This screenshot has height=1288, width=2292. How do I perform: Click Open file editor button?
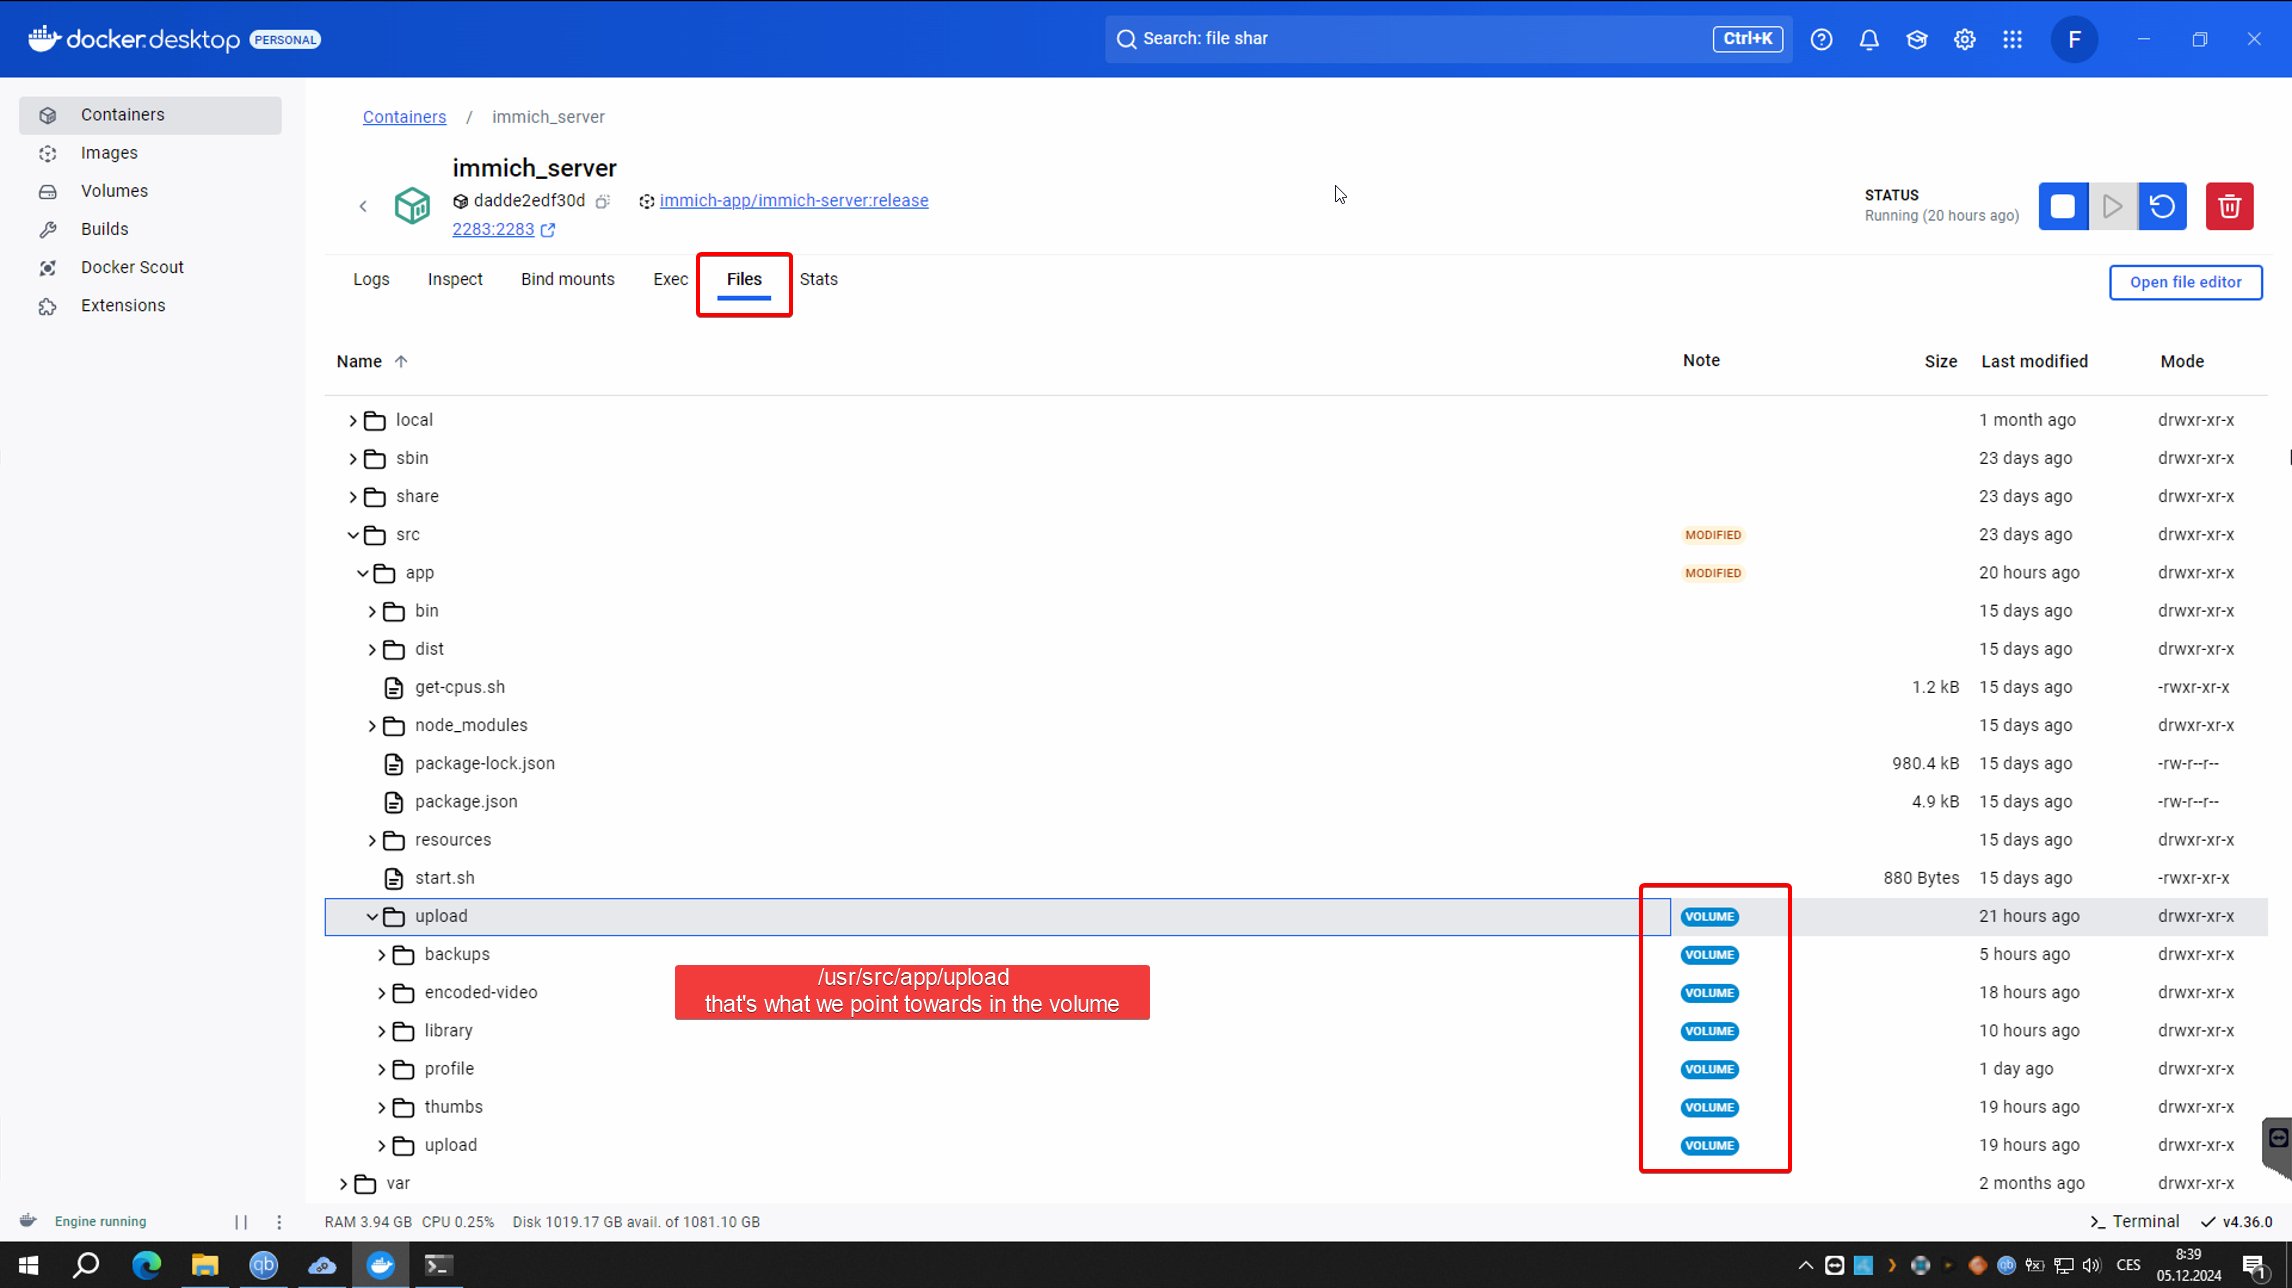(x=2185, y=282)
